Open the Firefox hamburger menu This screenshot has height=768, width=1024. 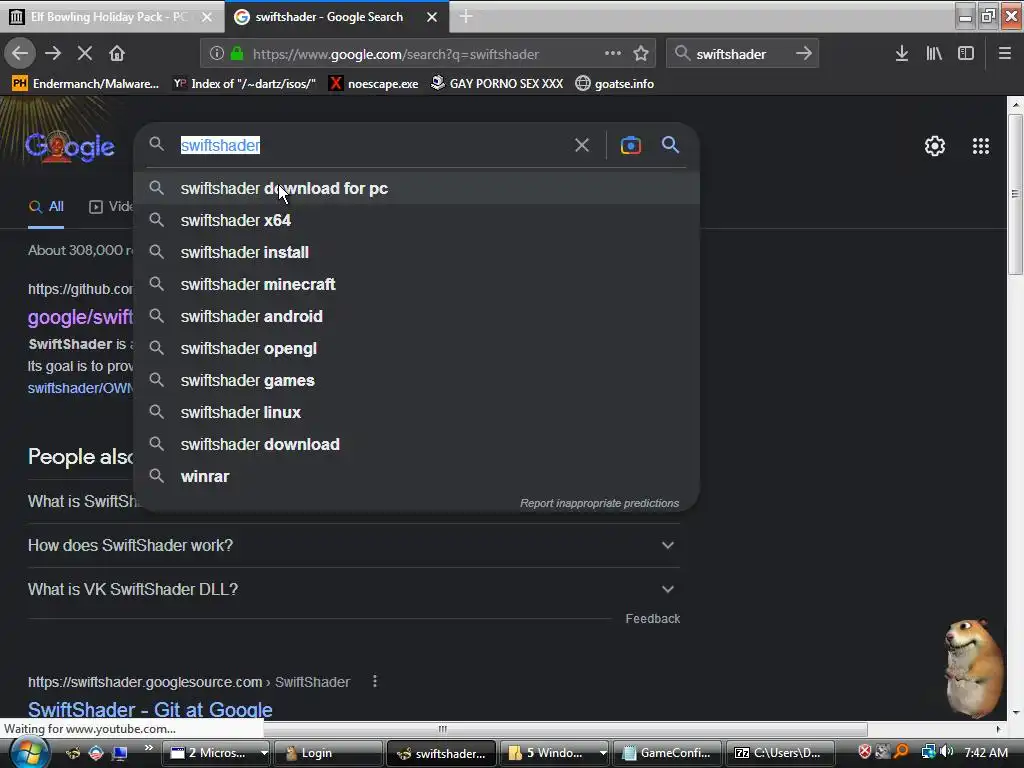pos(1005,54)
